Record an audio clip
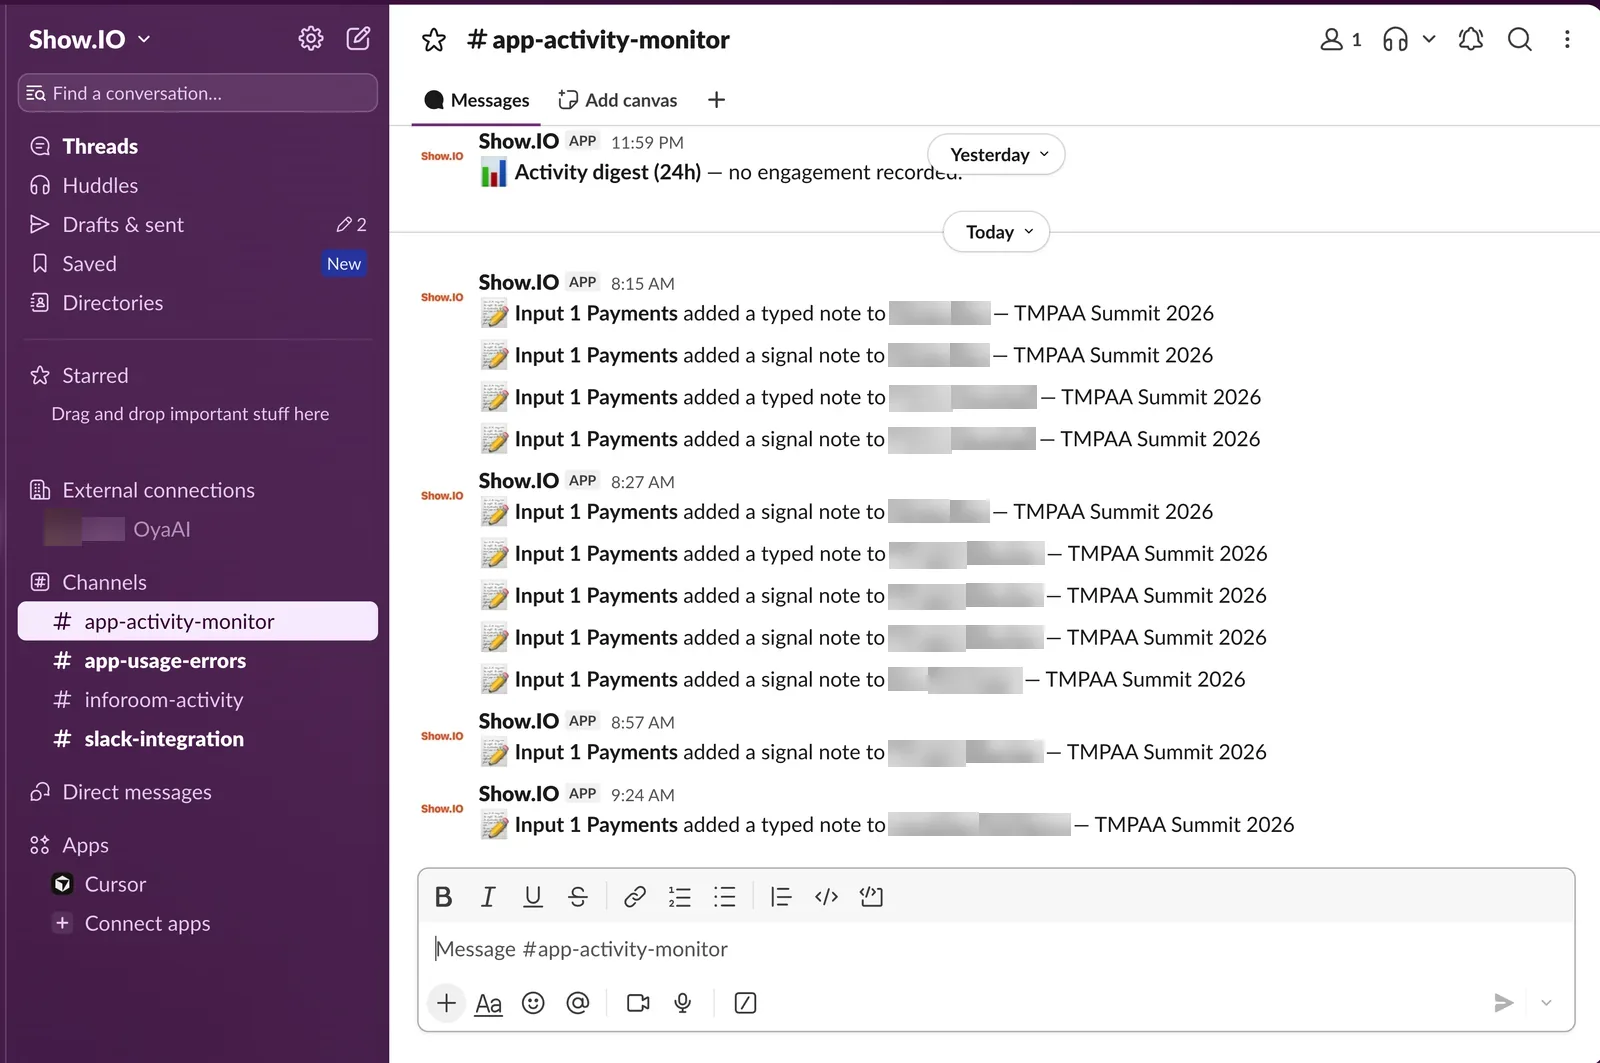This screenshot has width=1600, height=1063. (683, 1003)
